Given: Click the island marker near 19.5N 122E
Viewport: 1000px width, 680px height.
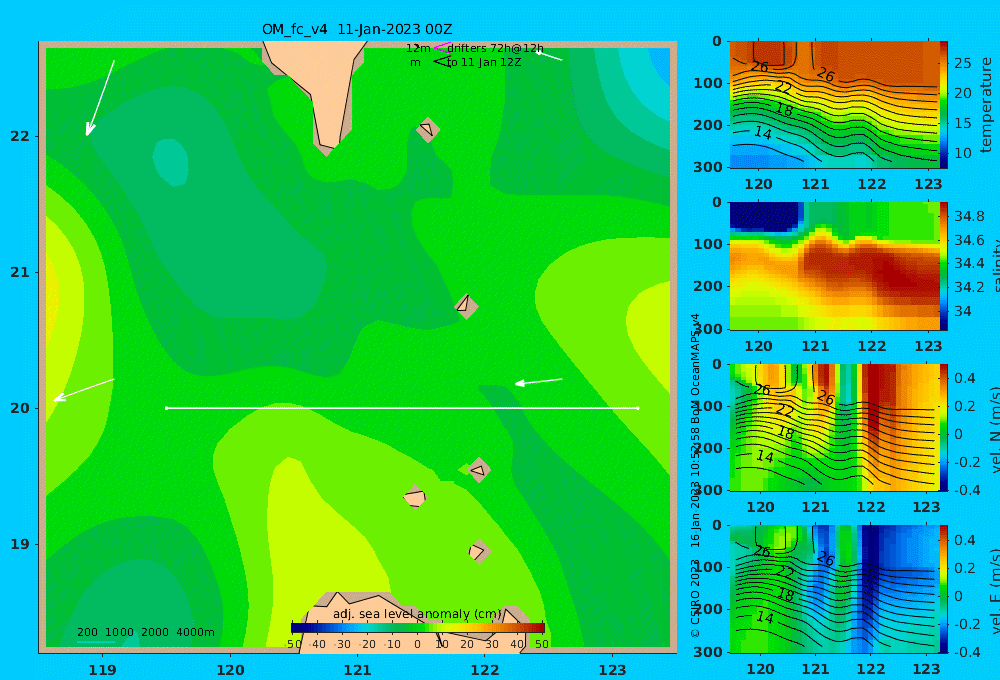Looking at the screenshot, I should click(x=478, y=470).
